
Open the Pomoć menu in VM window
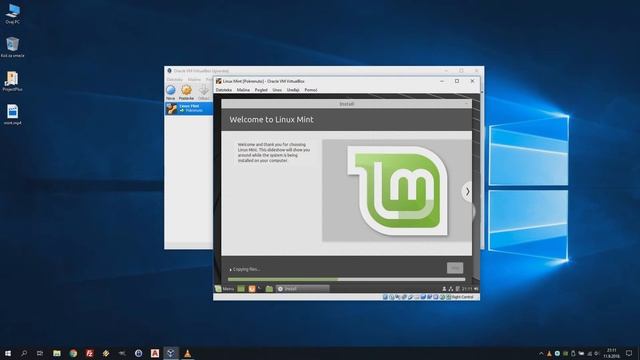(x=311, y=90)
